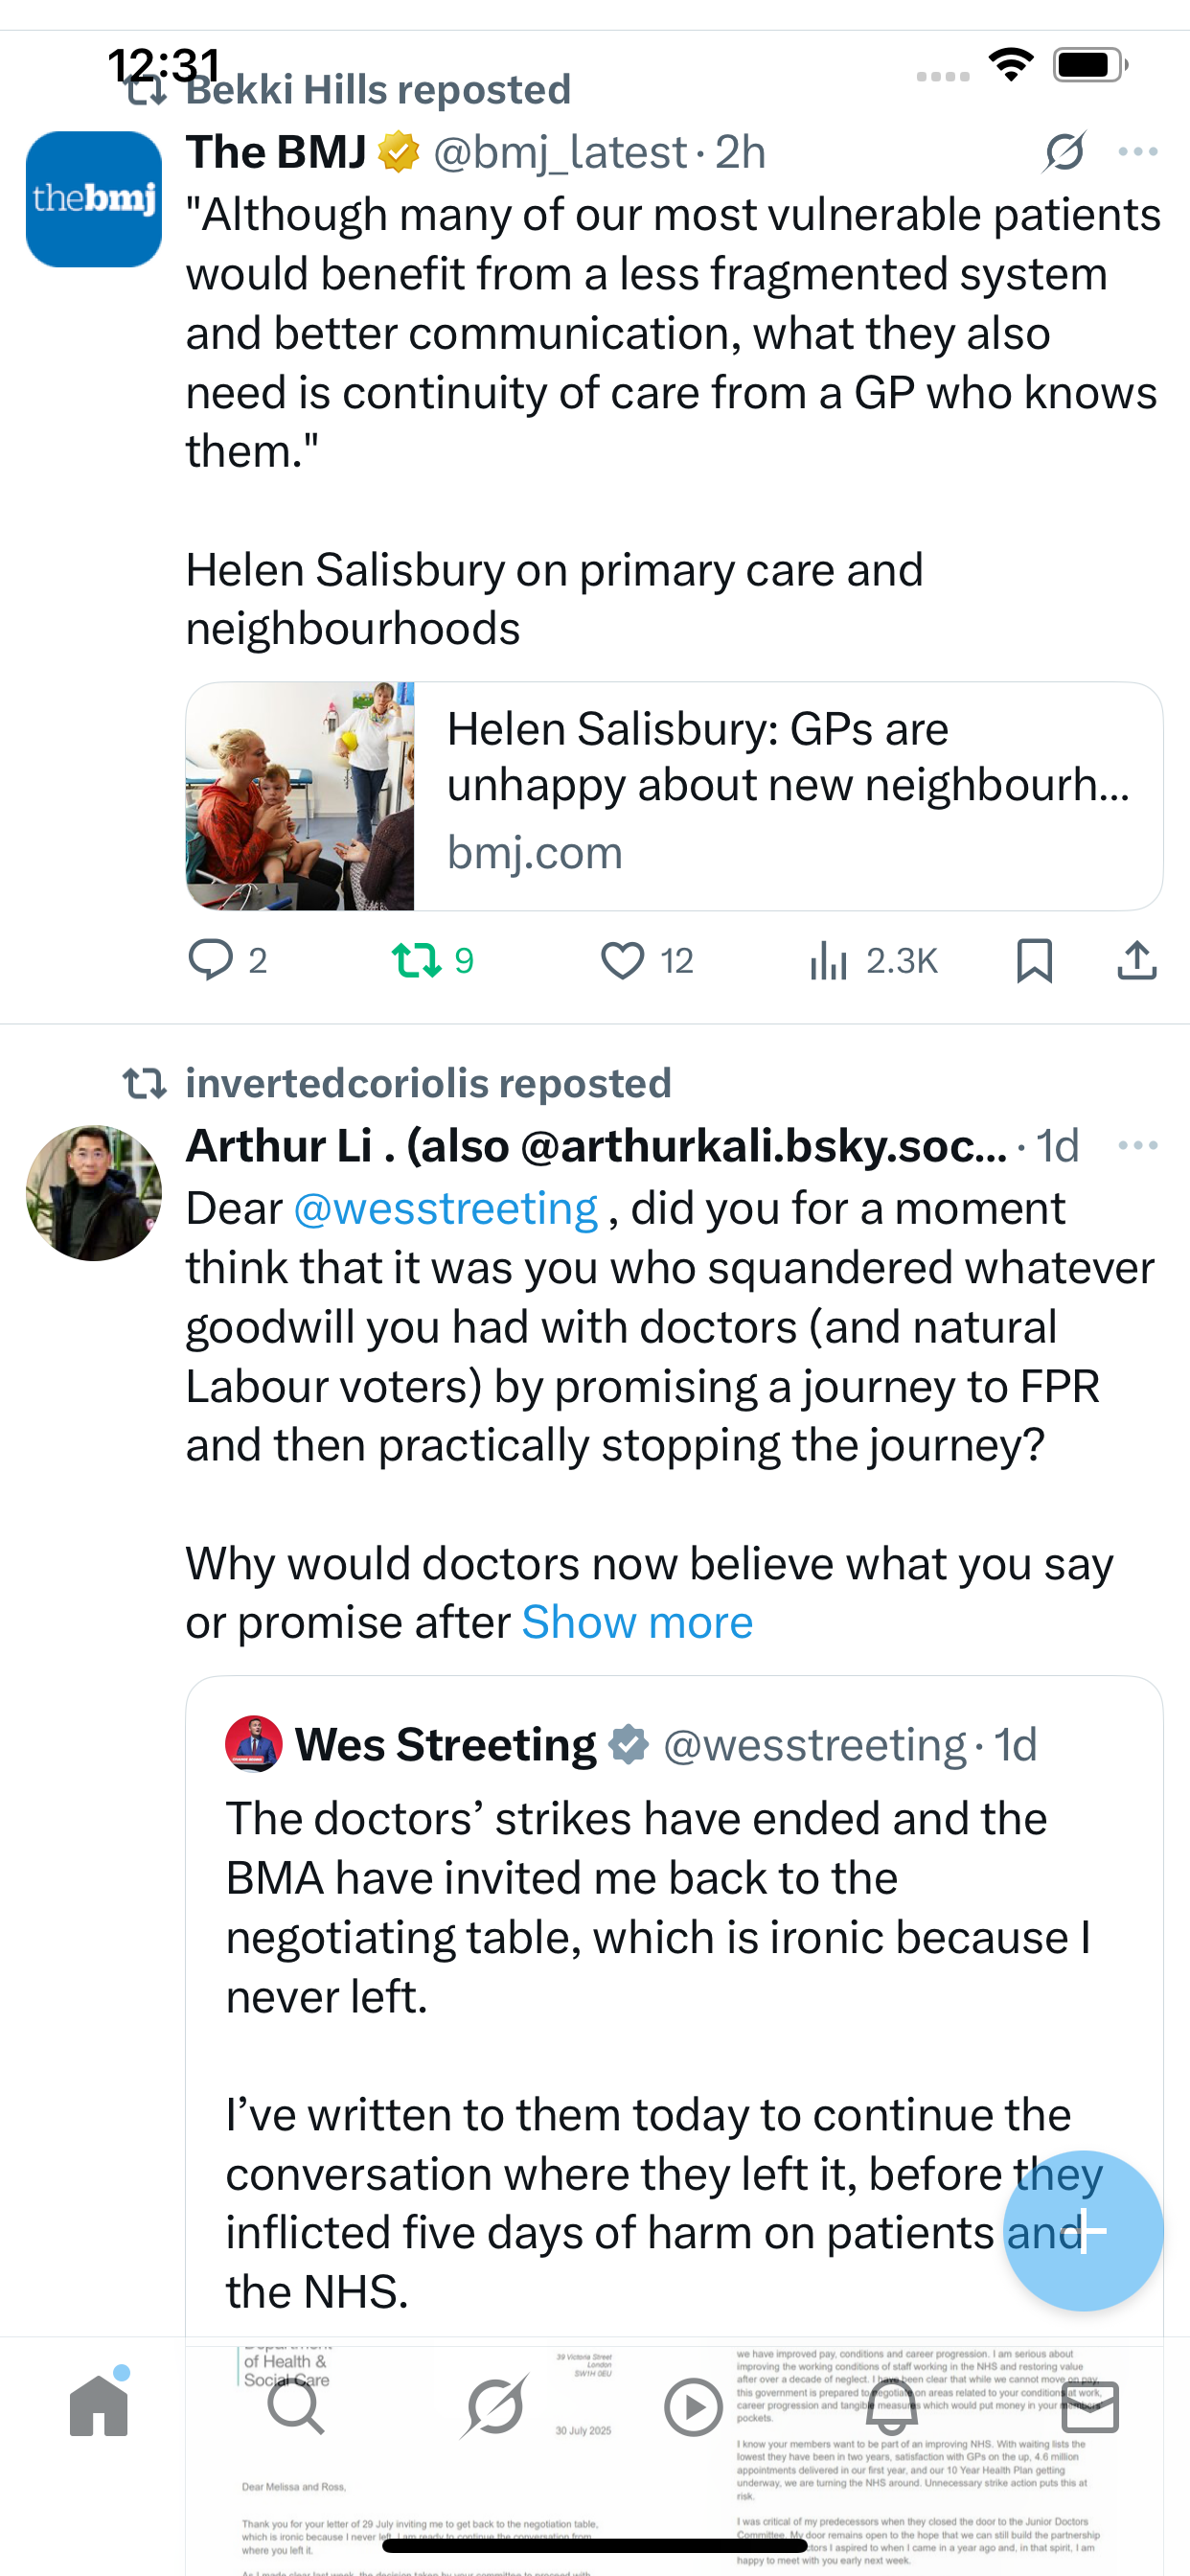1190x2576 pixels.
Task: Open the Search tab
Action: pyautogui.click(x=296, y=2406)
